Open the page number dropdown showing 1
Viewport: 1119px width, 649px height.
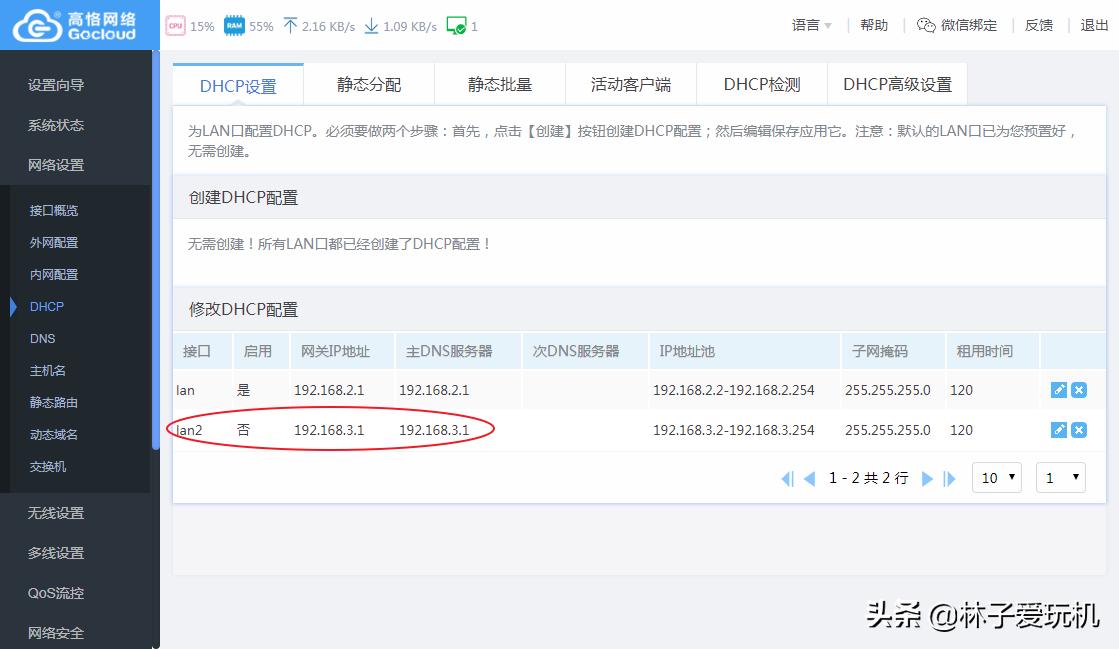pyautogui.click(x=1060, y=477)
